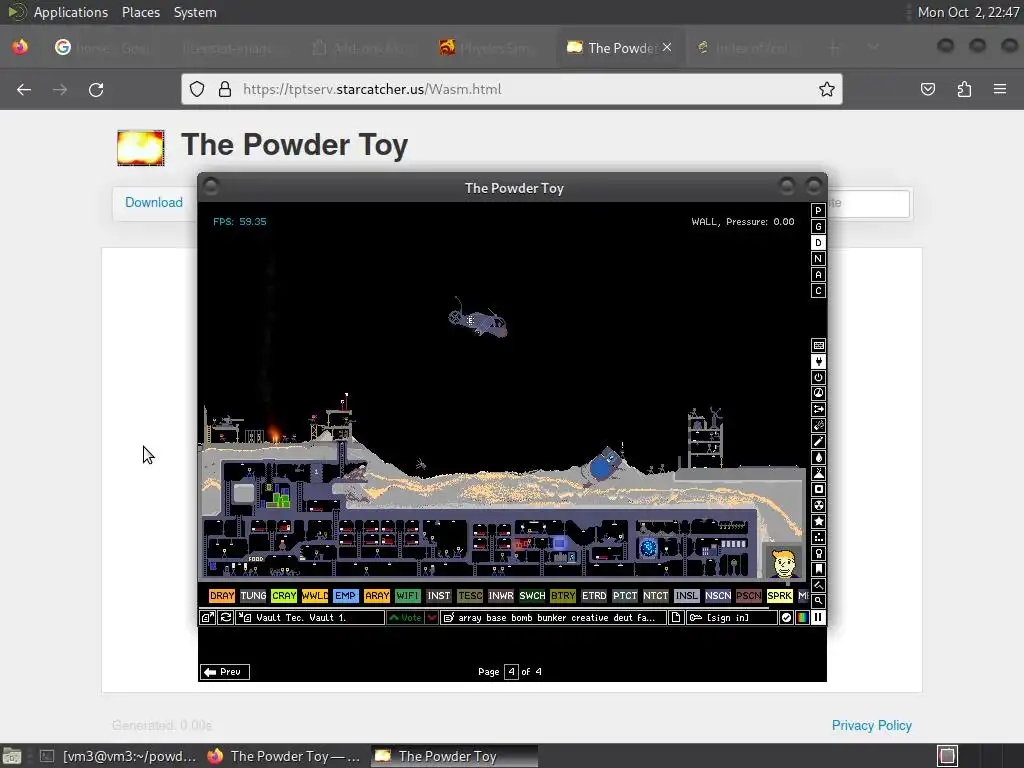Toggle the N display mode button
The image size is (1024, 768).
(x=818, y=259)
